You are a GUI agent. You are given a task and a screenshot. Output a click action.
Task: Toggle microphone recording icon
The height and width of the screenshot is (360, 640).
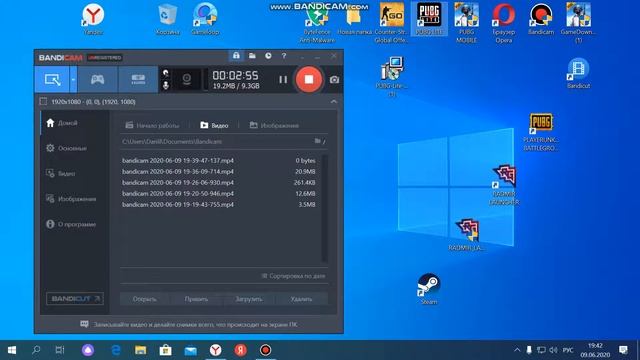click(x=166, y=85)
